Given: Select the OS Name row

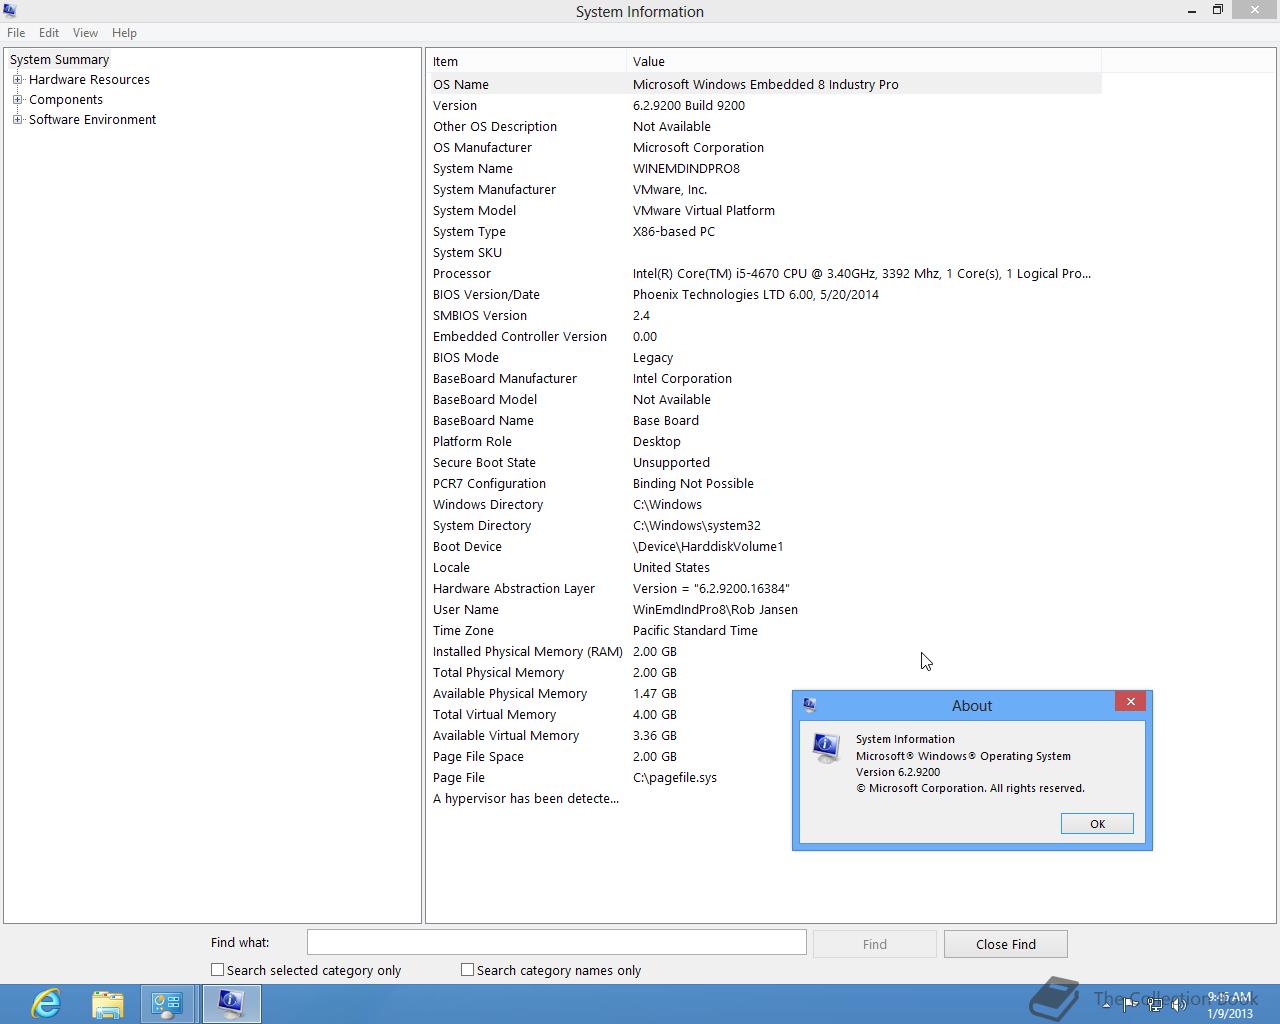Looking at the screenshot, I should tap(765, 84).
